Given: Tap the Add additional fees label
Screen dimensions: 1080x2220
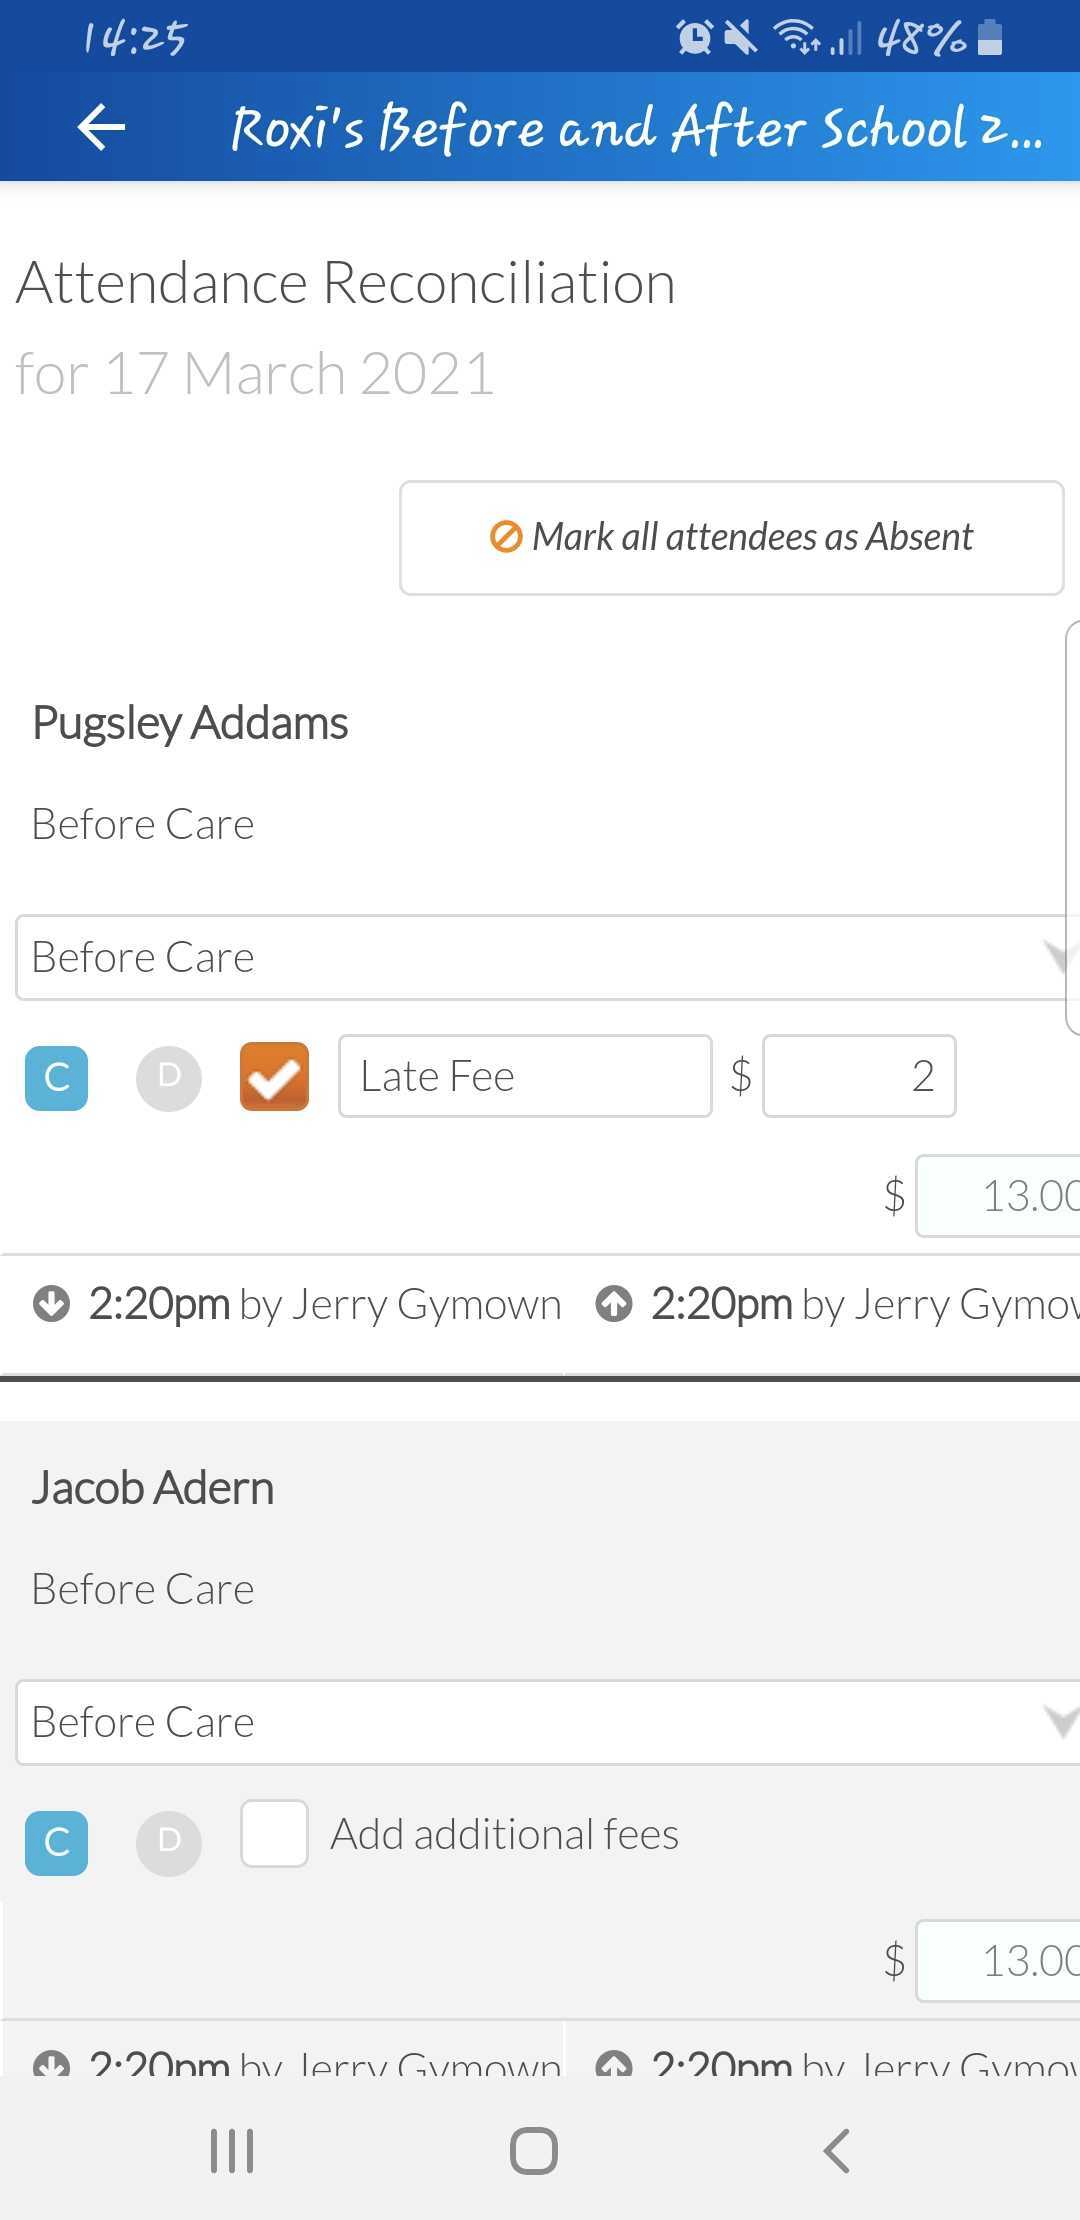Looking at the screenshot, I should point(505,1835).
